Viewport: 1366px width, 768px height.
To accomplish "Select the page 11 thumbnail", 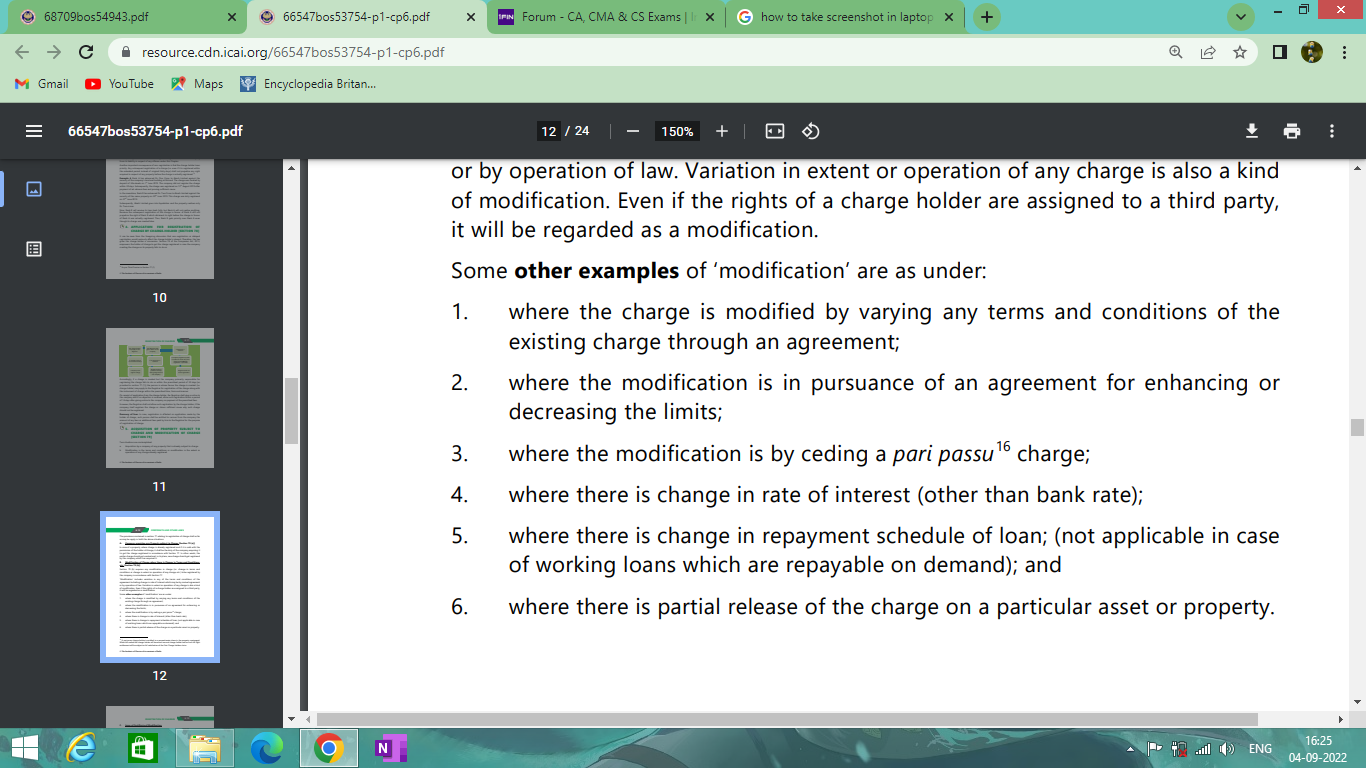I will (160, 398).
